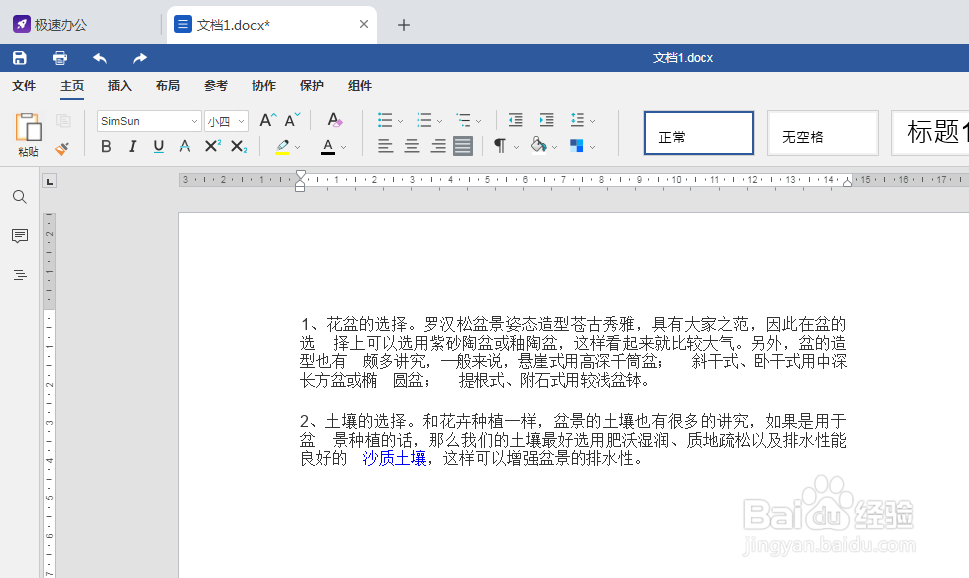Increase paragraph indent
The image size is (969, 578).
pyautogui.click(x=545, y=119)
